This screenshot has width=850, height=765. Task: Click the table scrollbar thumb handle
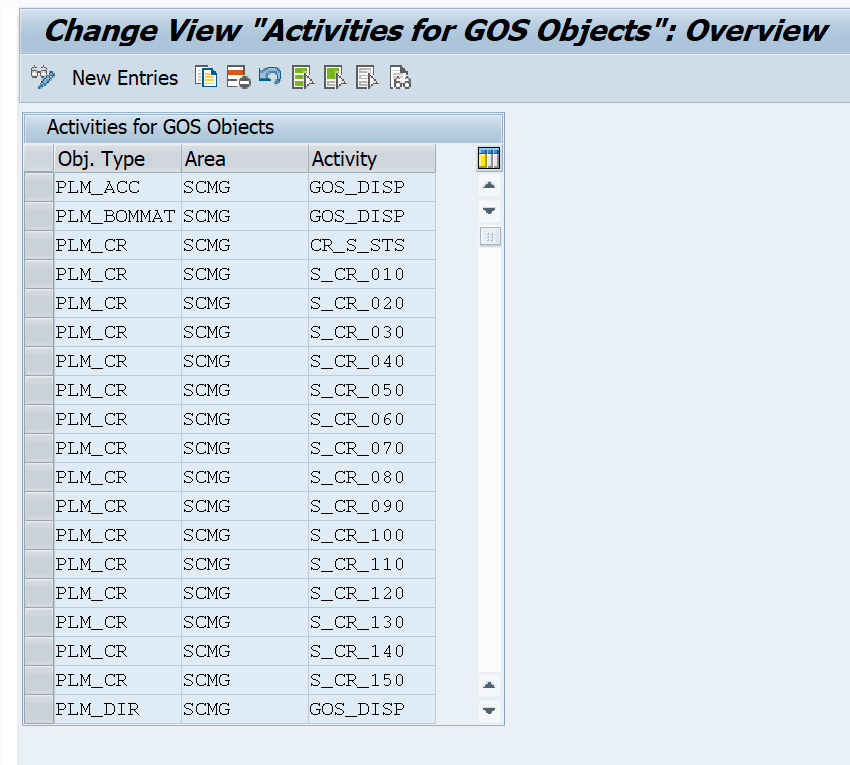(490, 237)
